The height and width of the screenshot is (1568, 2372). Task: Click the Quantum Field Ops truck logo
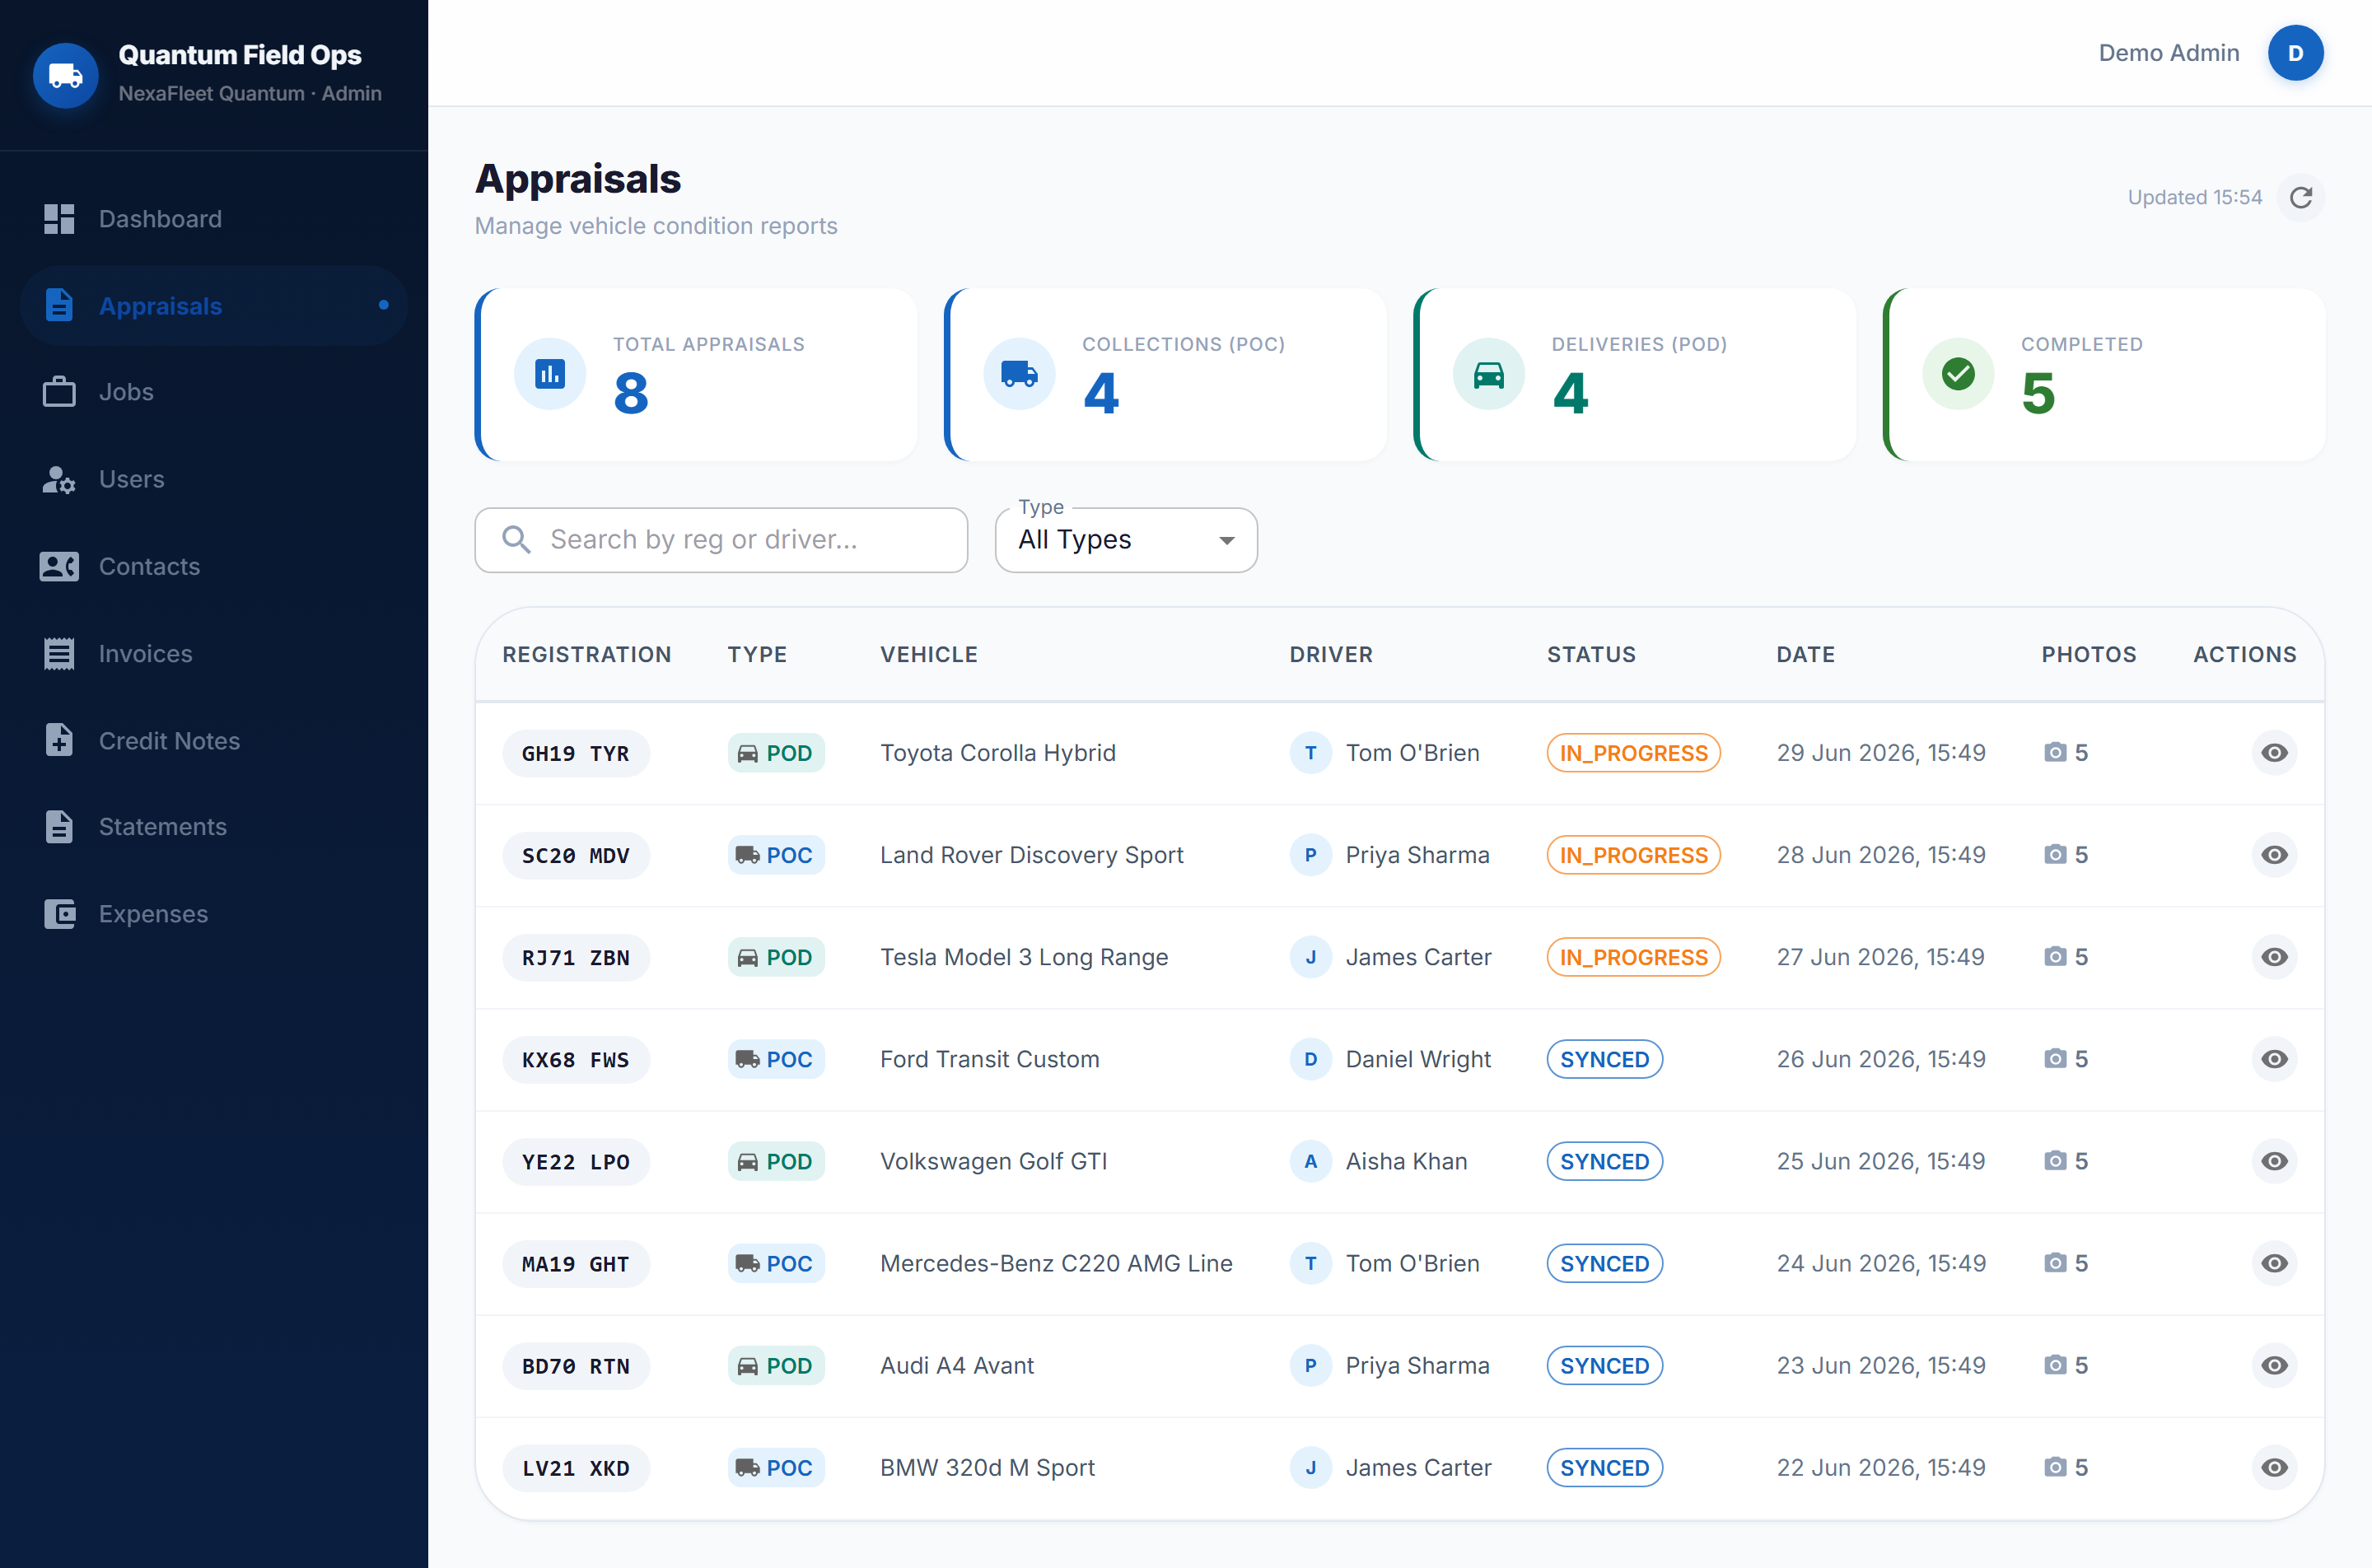click(66, 75)
